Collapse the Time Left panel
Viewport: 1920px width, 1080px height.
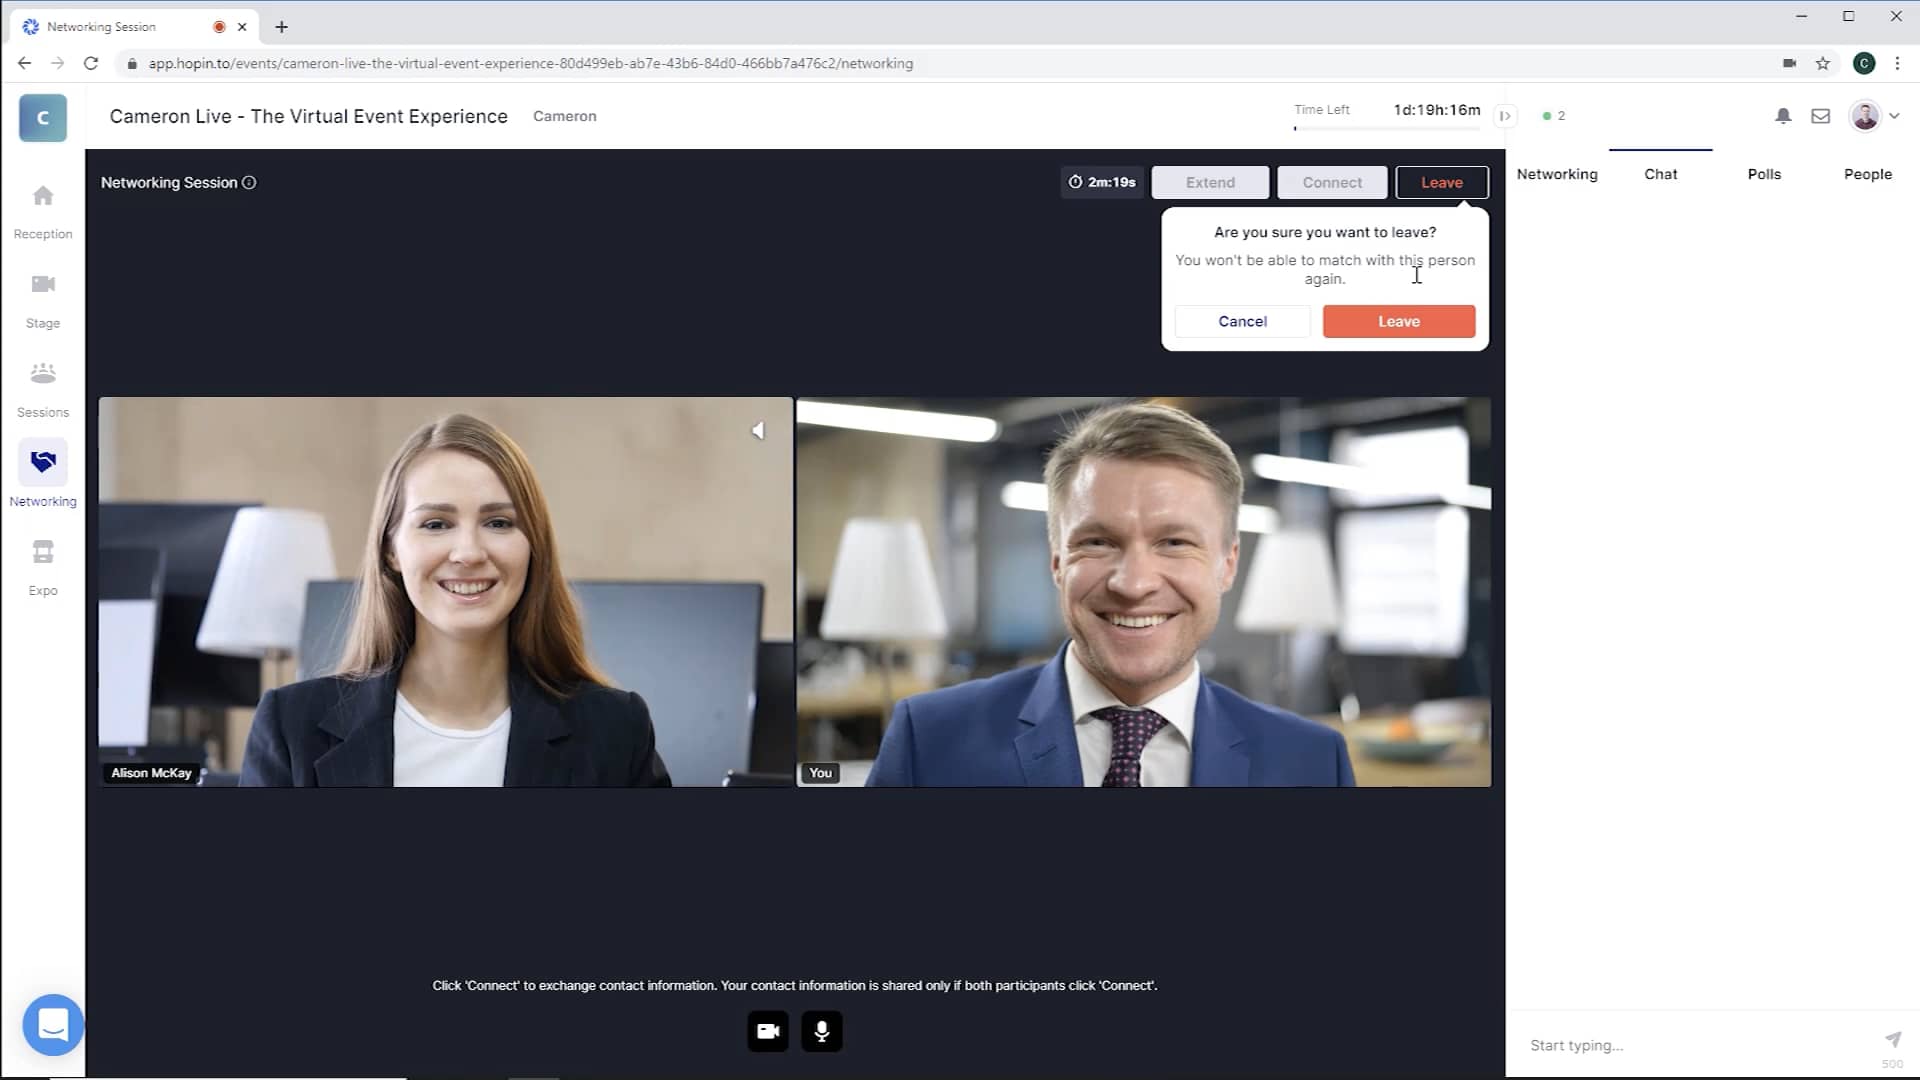click(1504, 116)
